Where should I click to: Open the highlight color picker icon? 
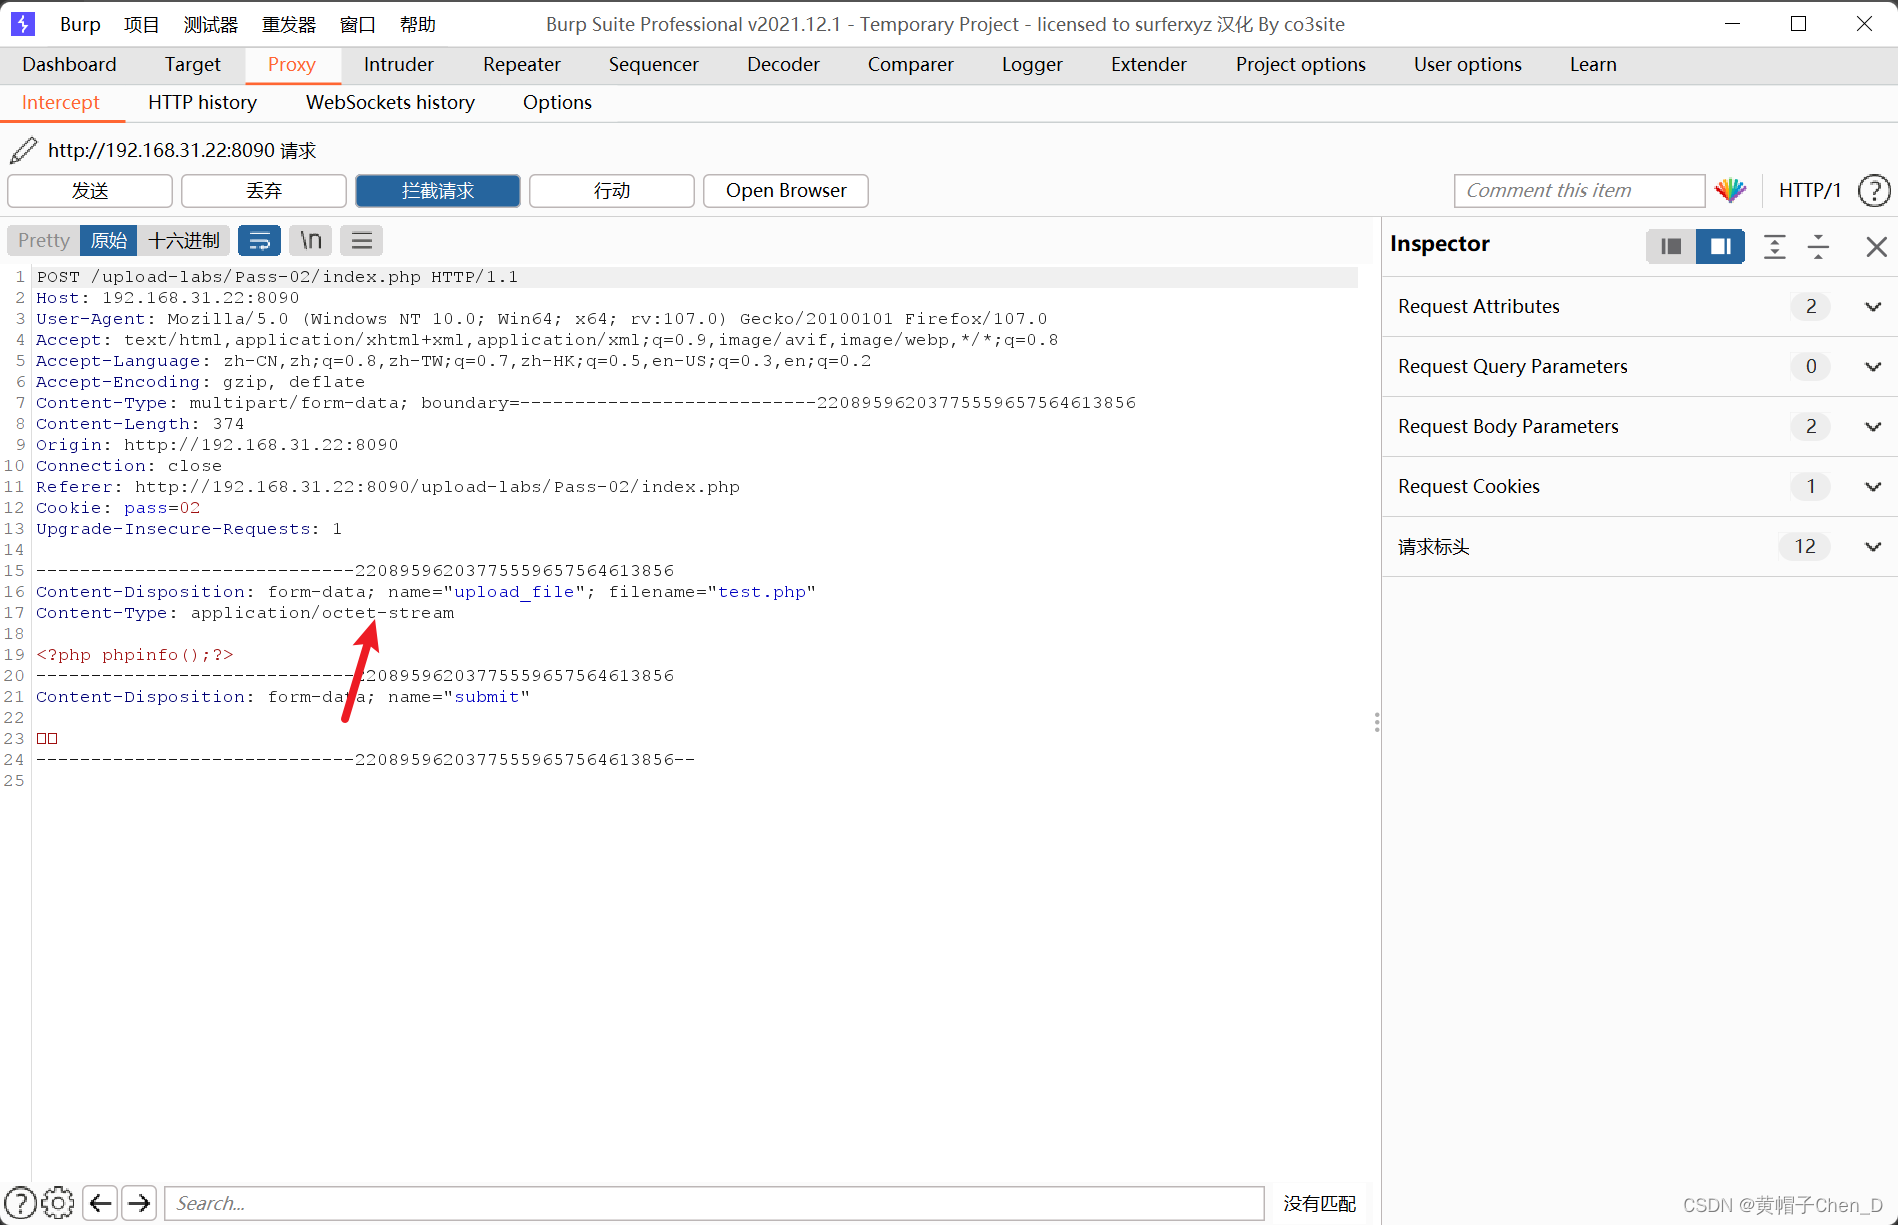pos(1731,190)
